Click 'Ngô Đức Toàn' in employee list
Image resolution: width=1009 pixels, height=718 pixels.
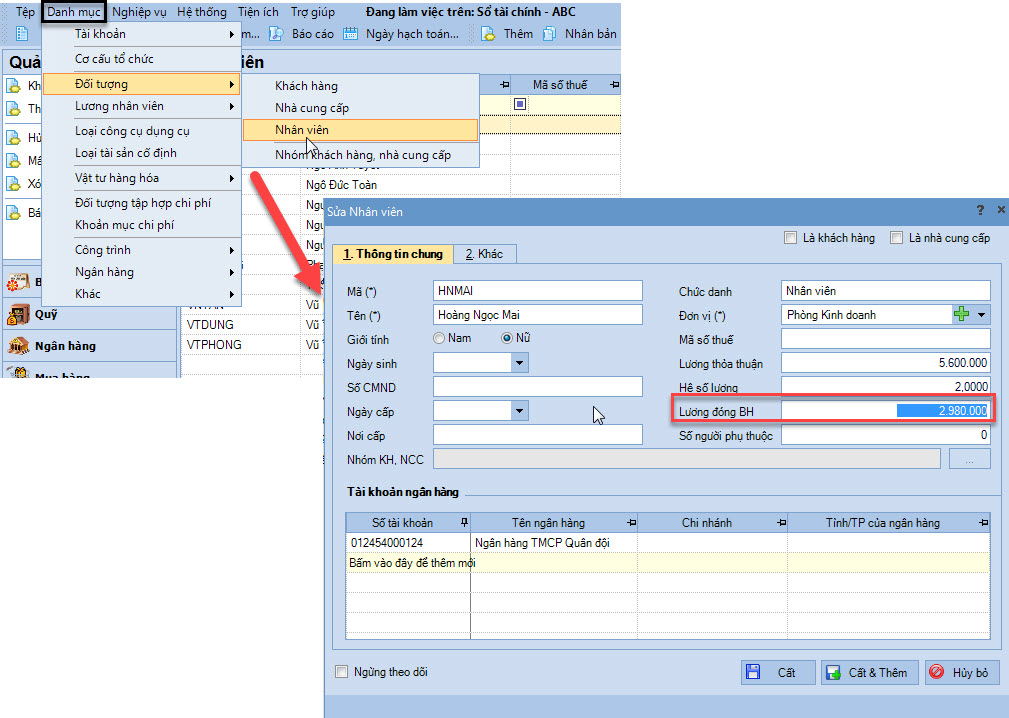(341, 185)
